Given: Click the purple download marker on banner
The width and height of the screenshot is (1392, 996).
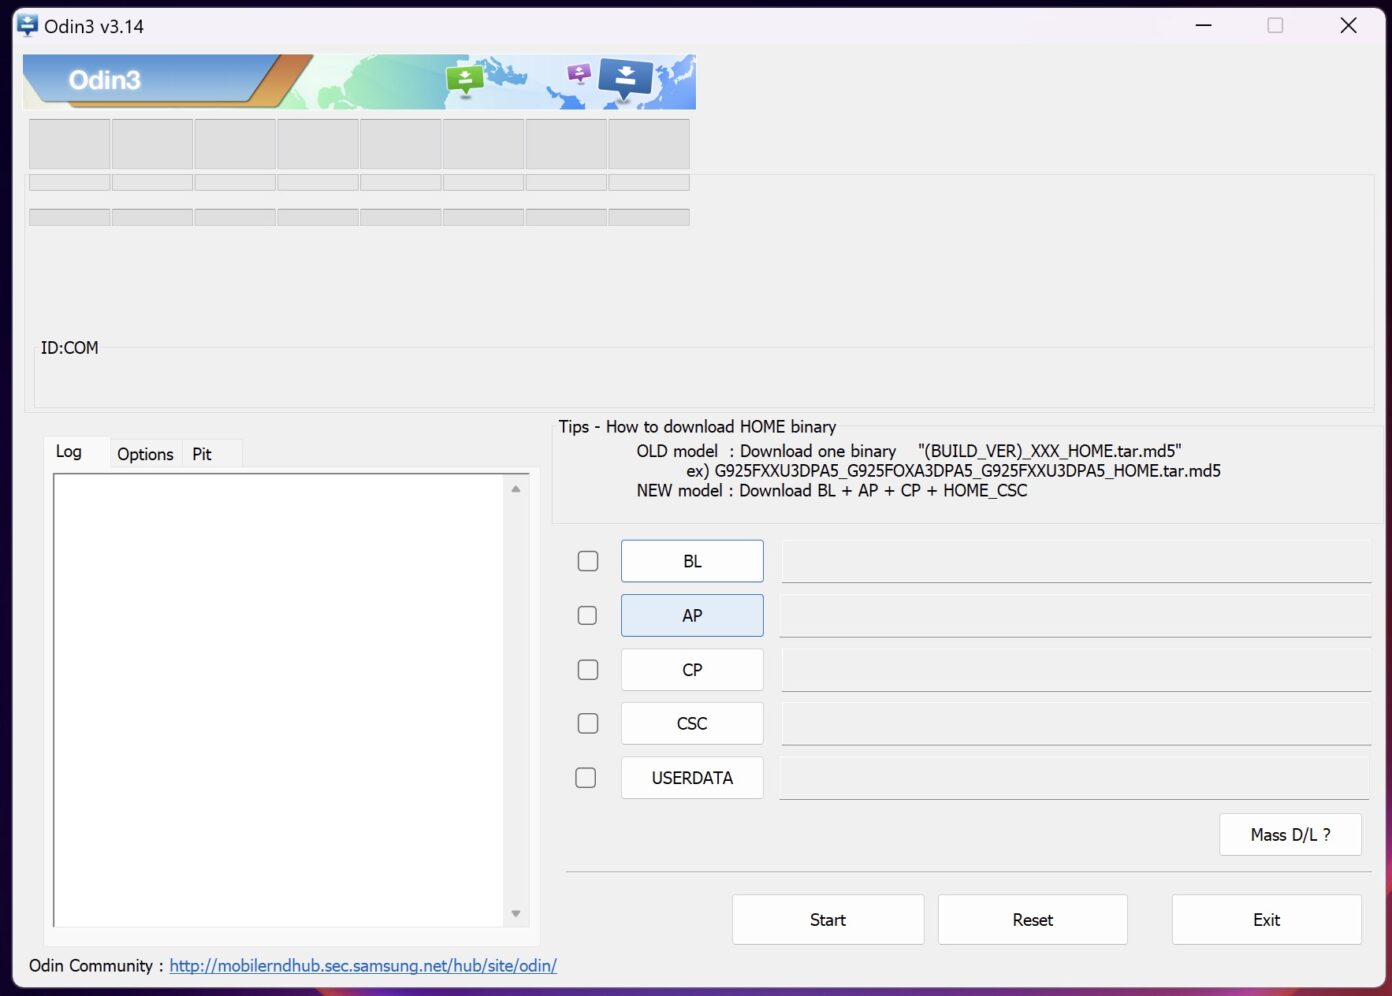Looking at the screenshot, I should click(x=579, y=73).
